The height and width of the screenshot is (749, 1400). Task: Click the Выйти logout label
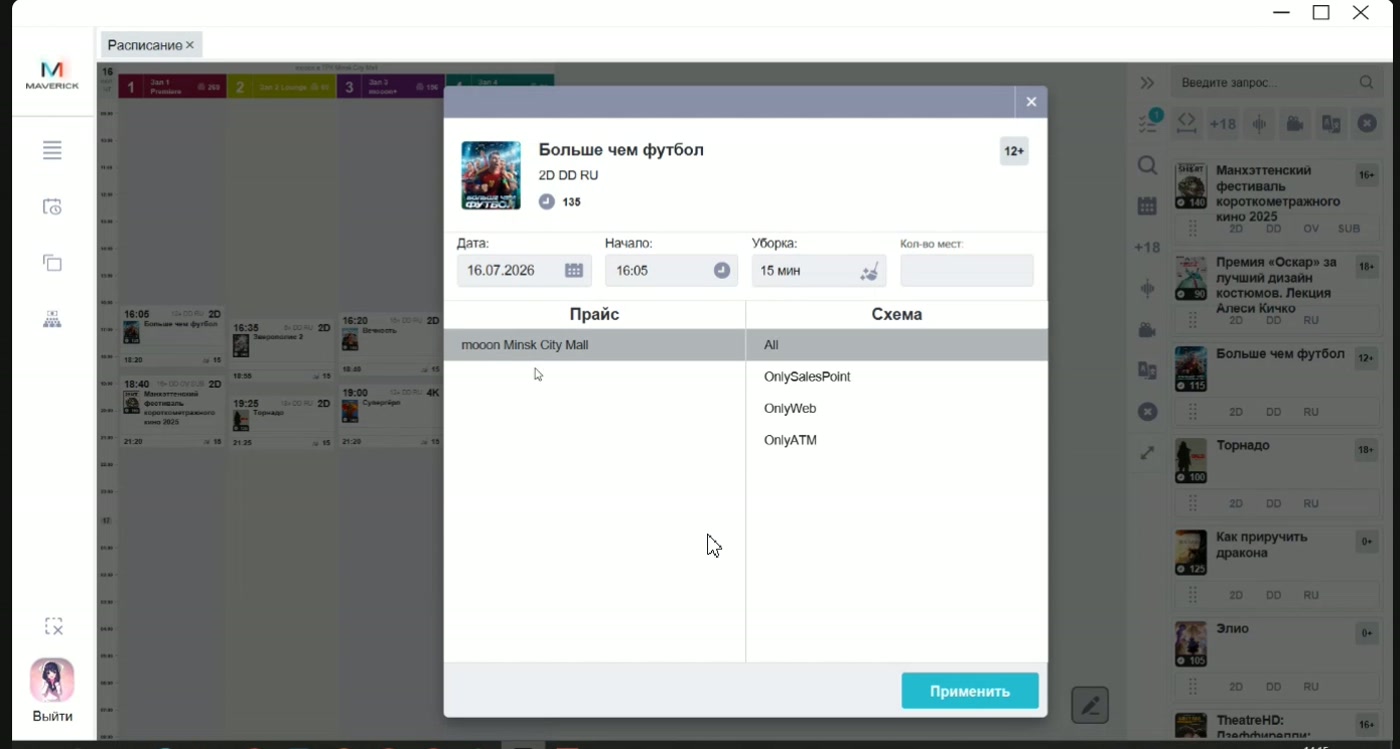[x=52, y=716]
